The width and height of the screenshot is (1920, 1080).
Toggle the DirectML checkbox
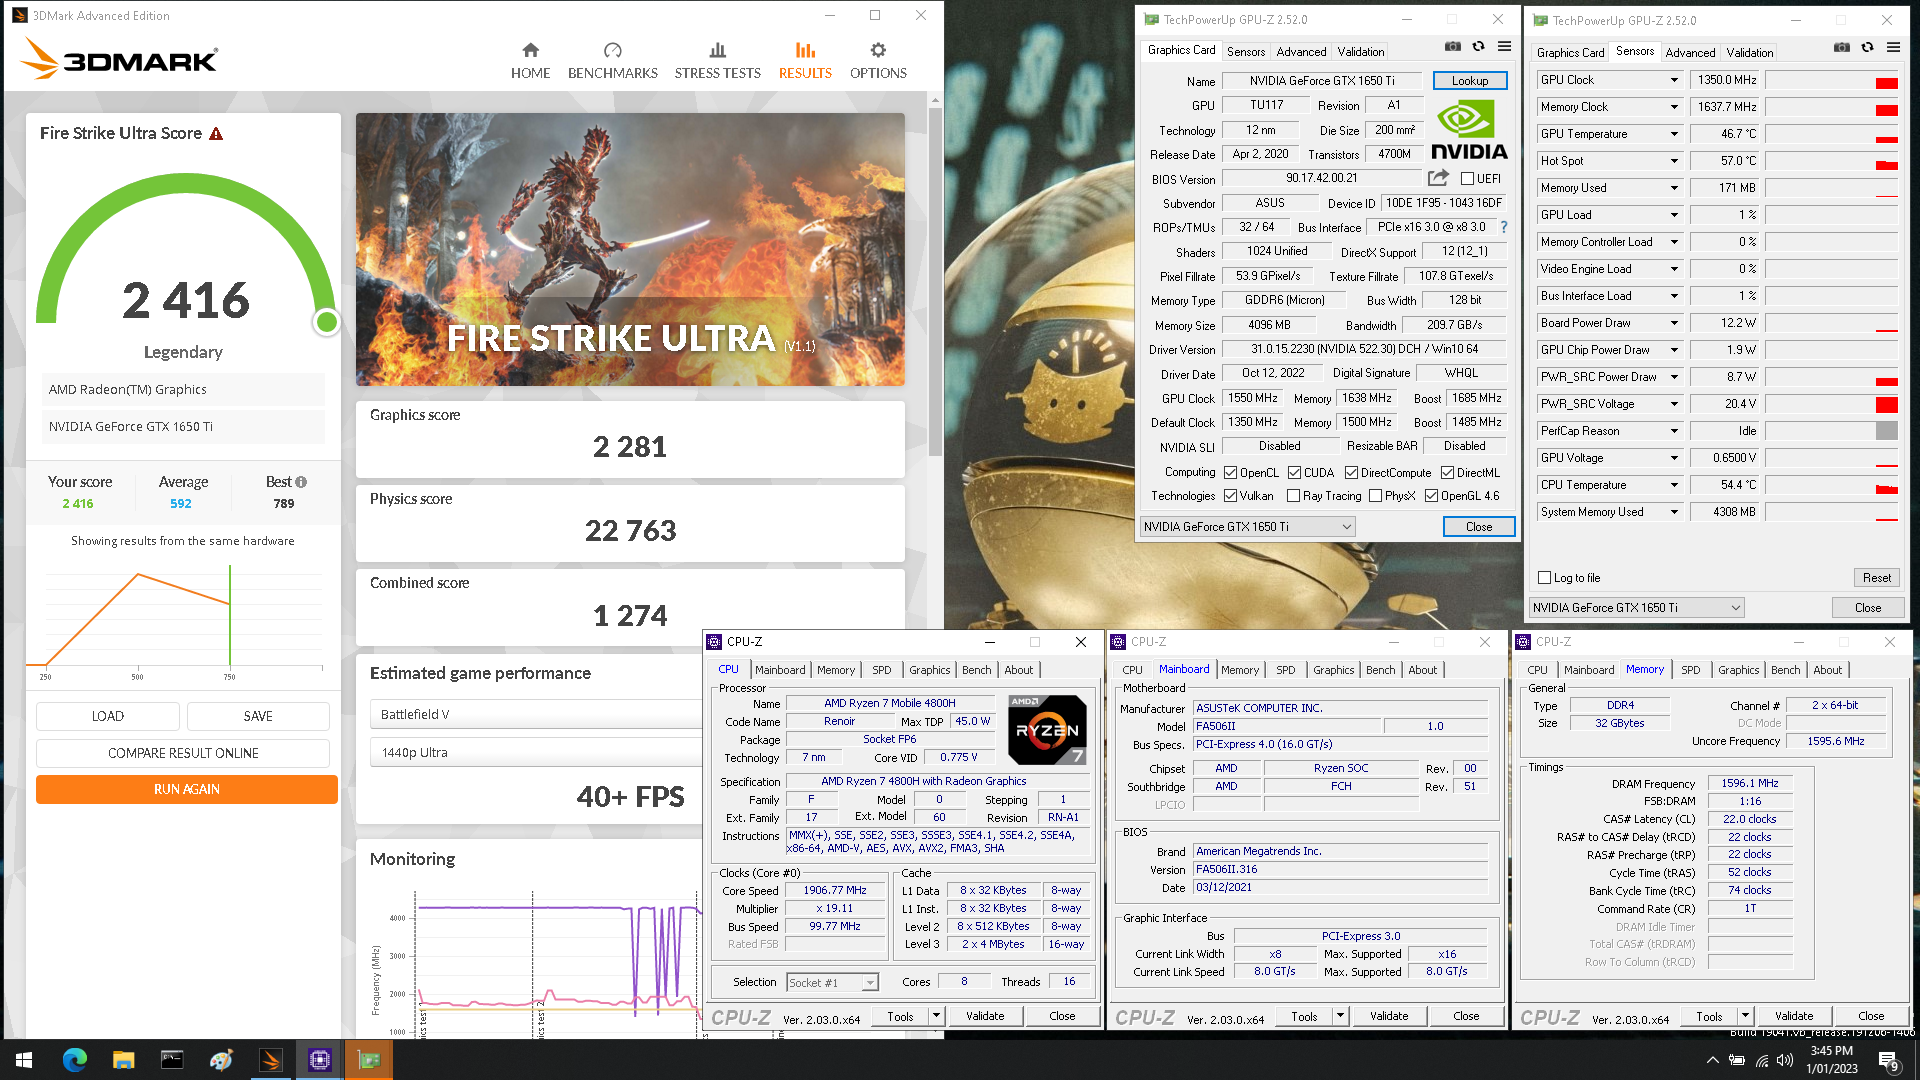1447,473
